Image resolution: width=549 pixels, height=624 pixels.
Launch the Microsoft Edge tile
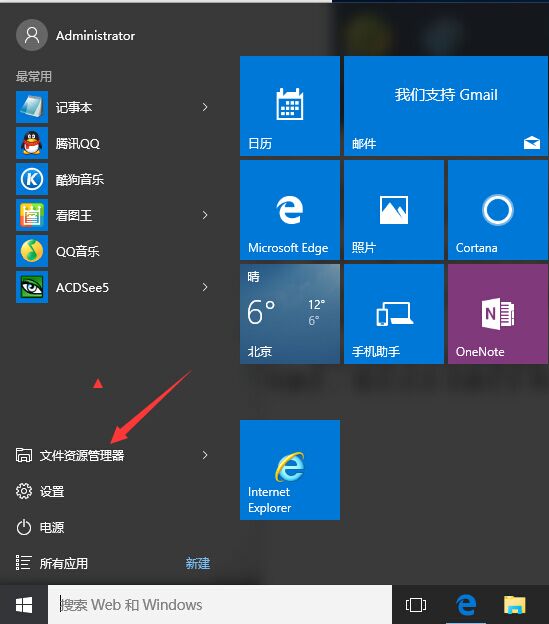(290, 210)
